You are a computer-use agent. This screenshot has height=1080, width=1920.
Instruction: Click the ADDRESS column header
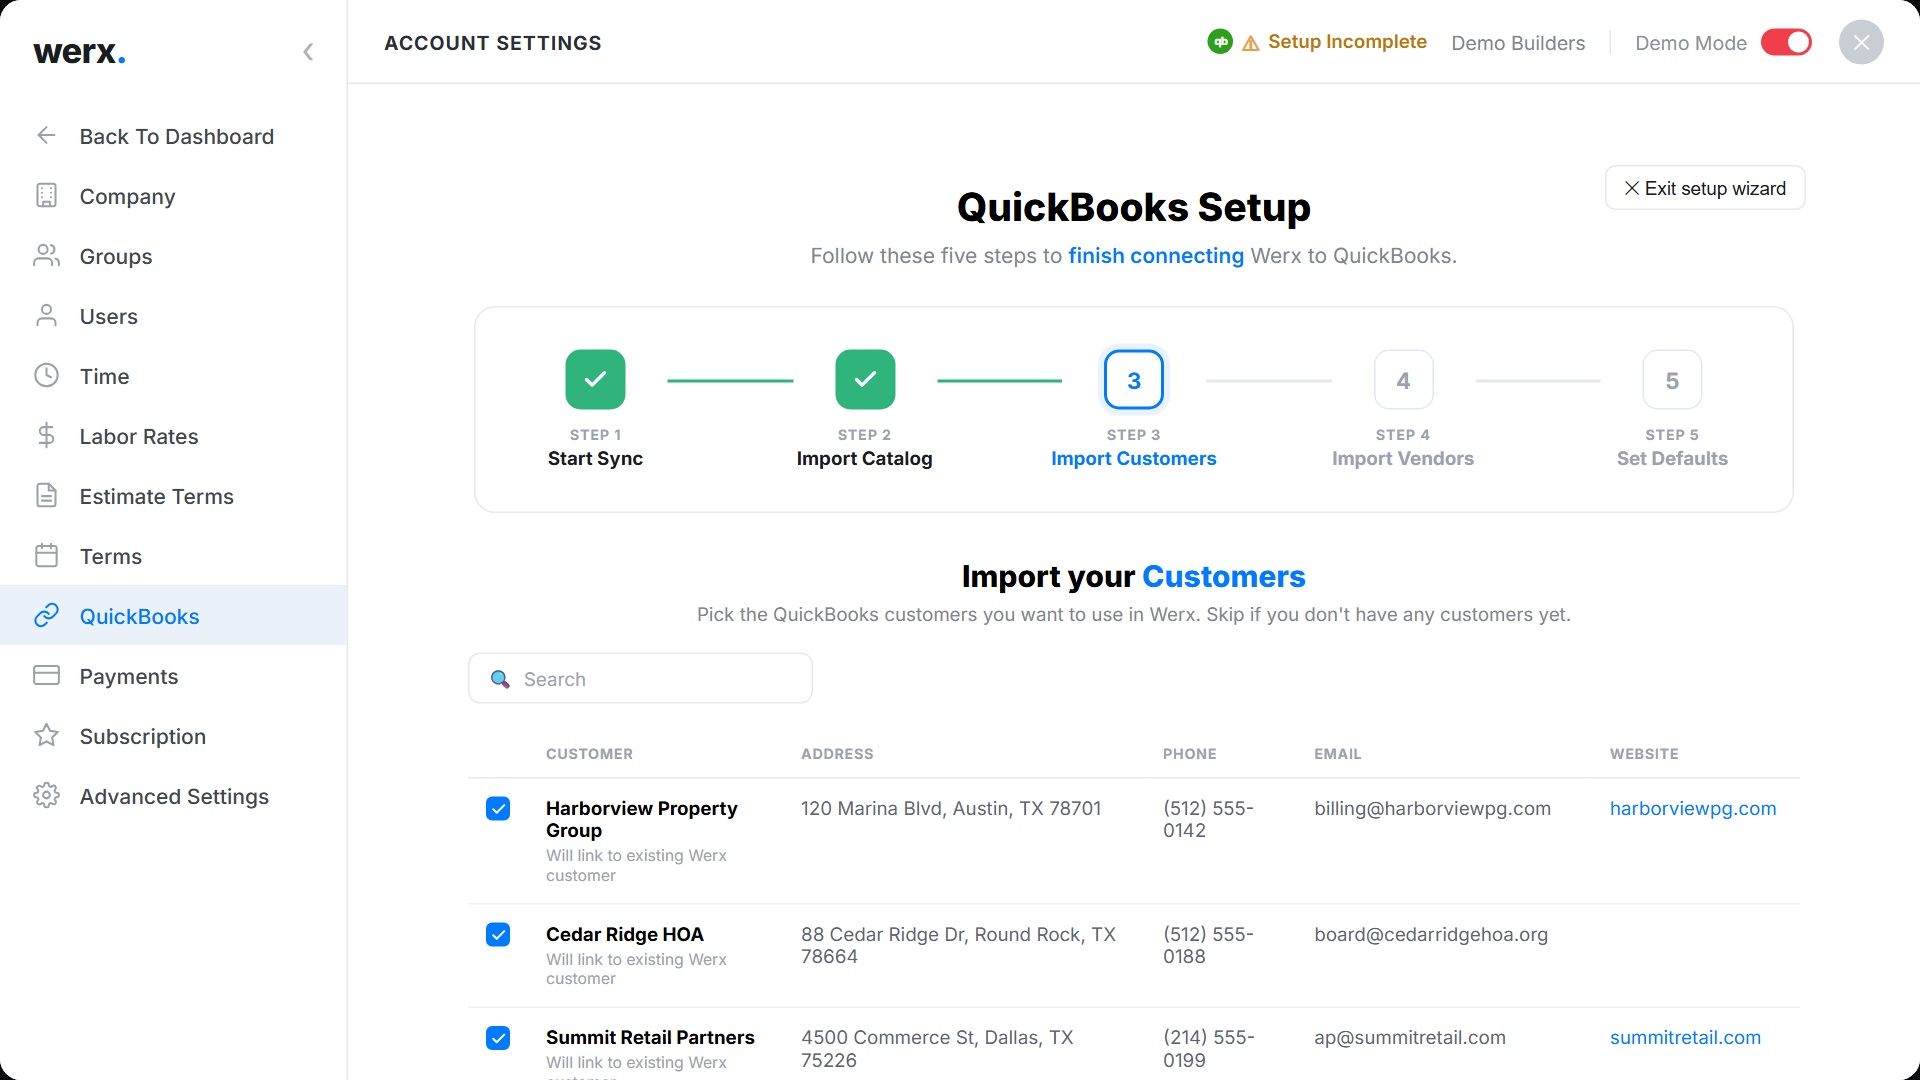pyautogui.click(x=837, y=754)
